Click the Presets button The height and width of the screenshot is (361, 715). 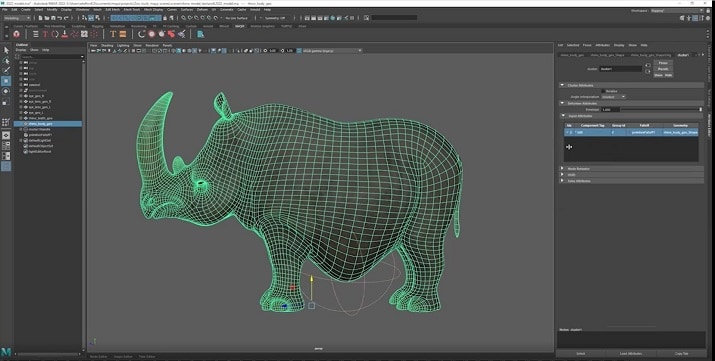663,69
